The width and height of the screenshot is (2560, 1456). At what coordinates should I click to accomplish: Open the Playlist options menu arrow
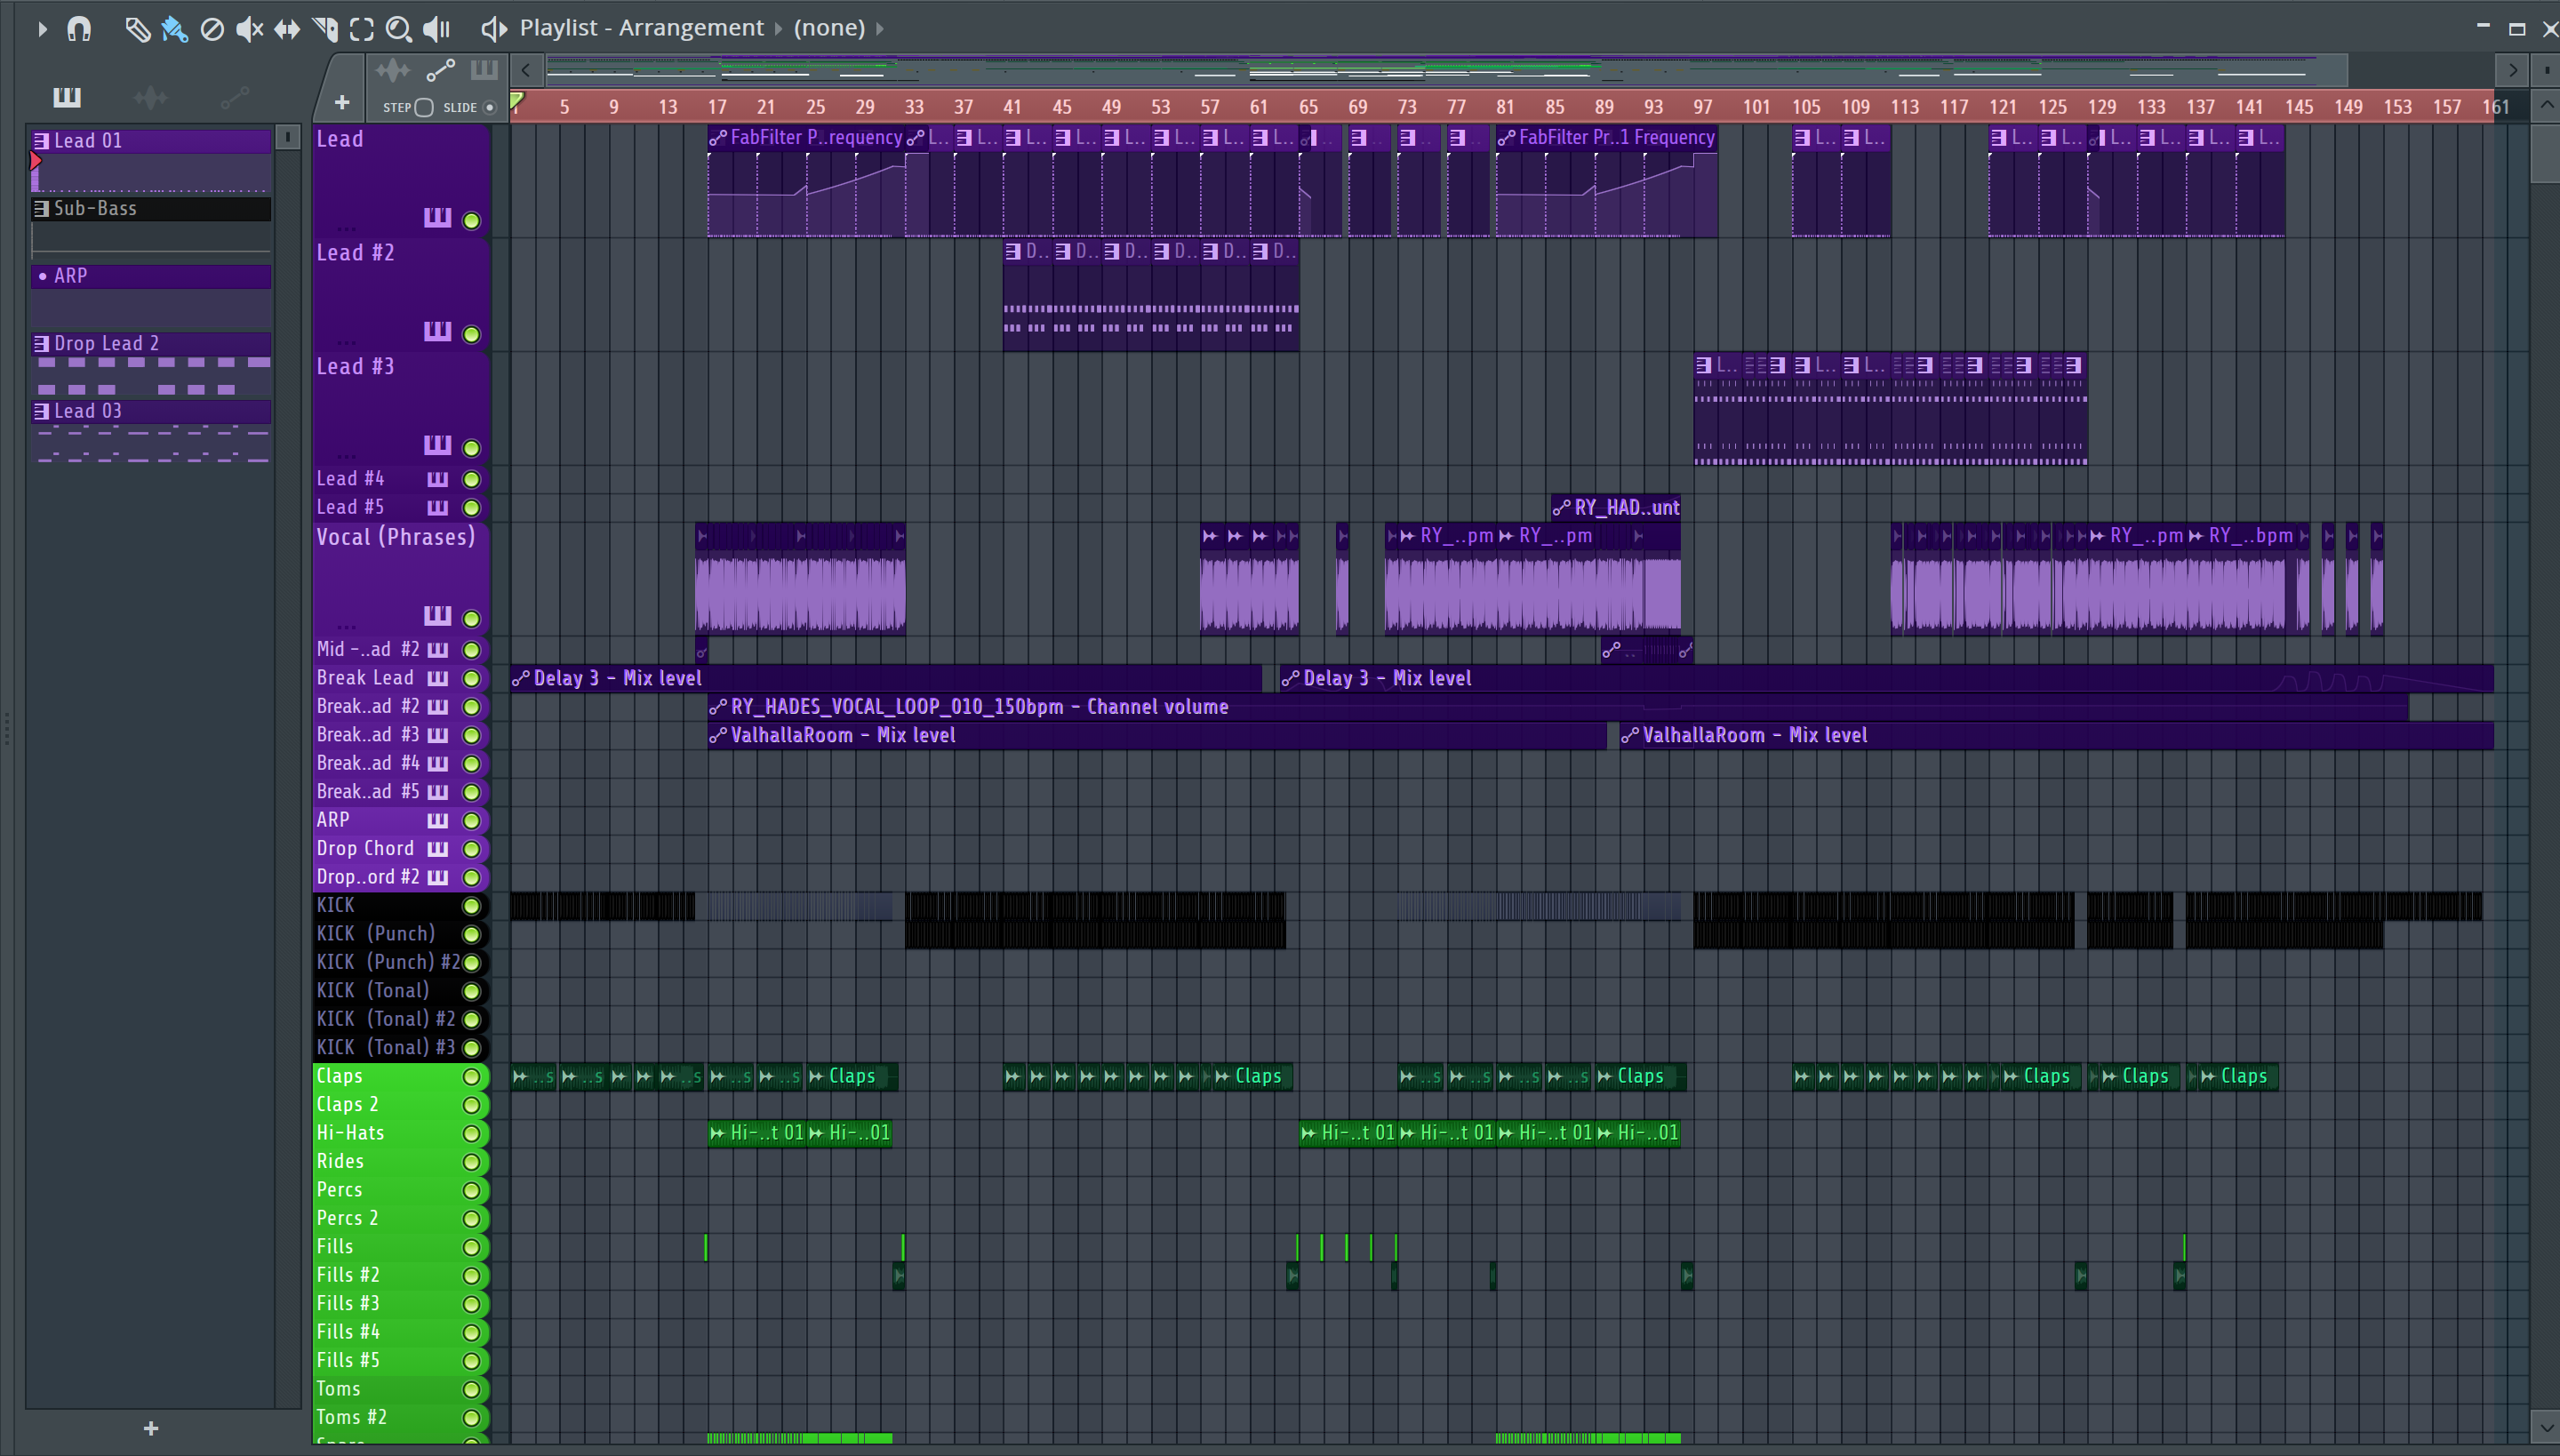tap(42, 29)
